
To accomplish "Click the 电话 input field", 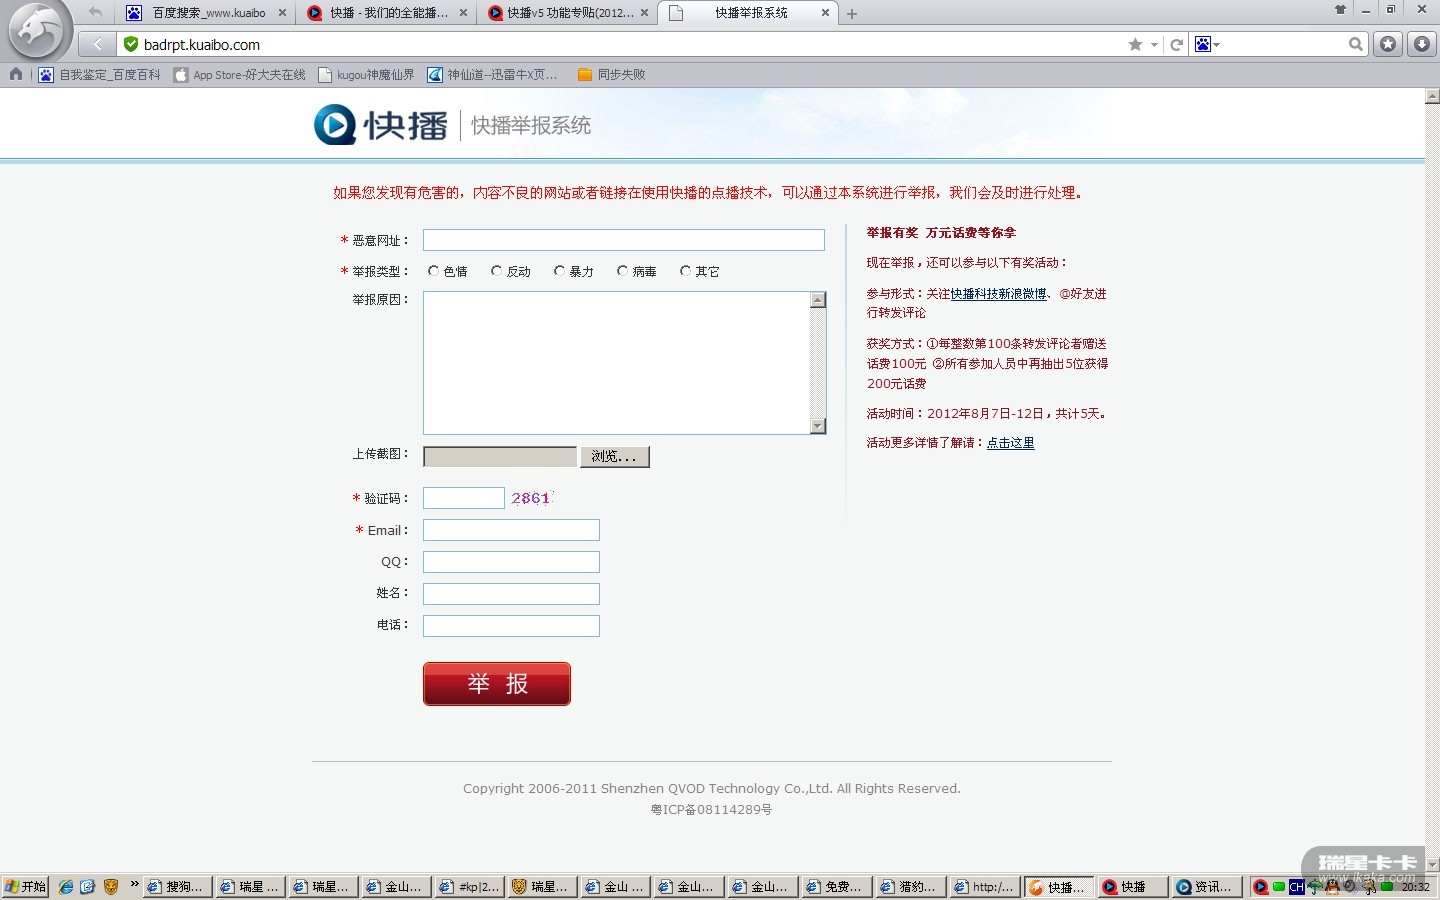I will (x=511, y=626).
